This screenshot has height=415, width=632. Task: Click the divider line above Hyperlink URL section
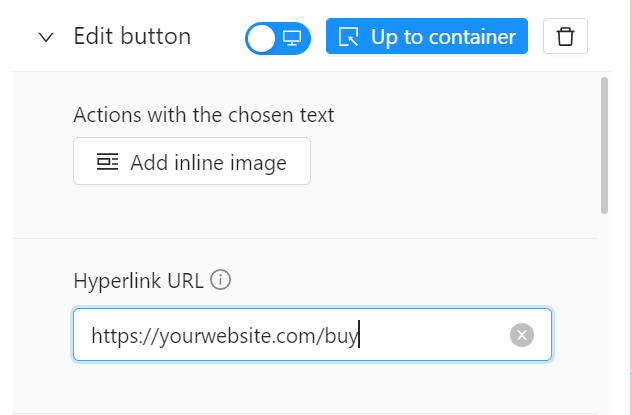(x=305, y=239)
